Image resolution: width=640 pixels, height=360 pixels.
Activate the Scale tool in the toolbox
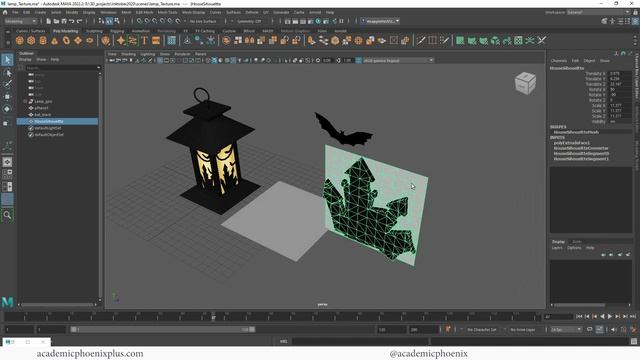coord(6,123)
